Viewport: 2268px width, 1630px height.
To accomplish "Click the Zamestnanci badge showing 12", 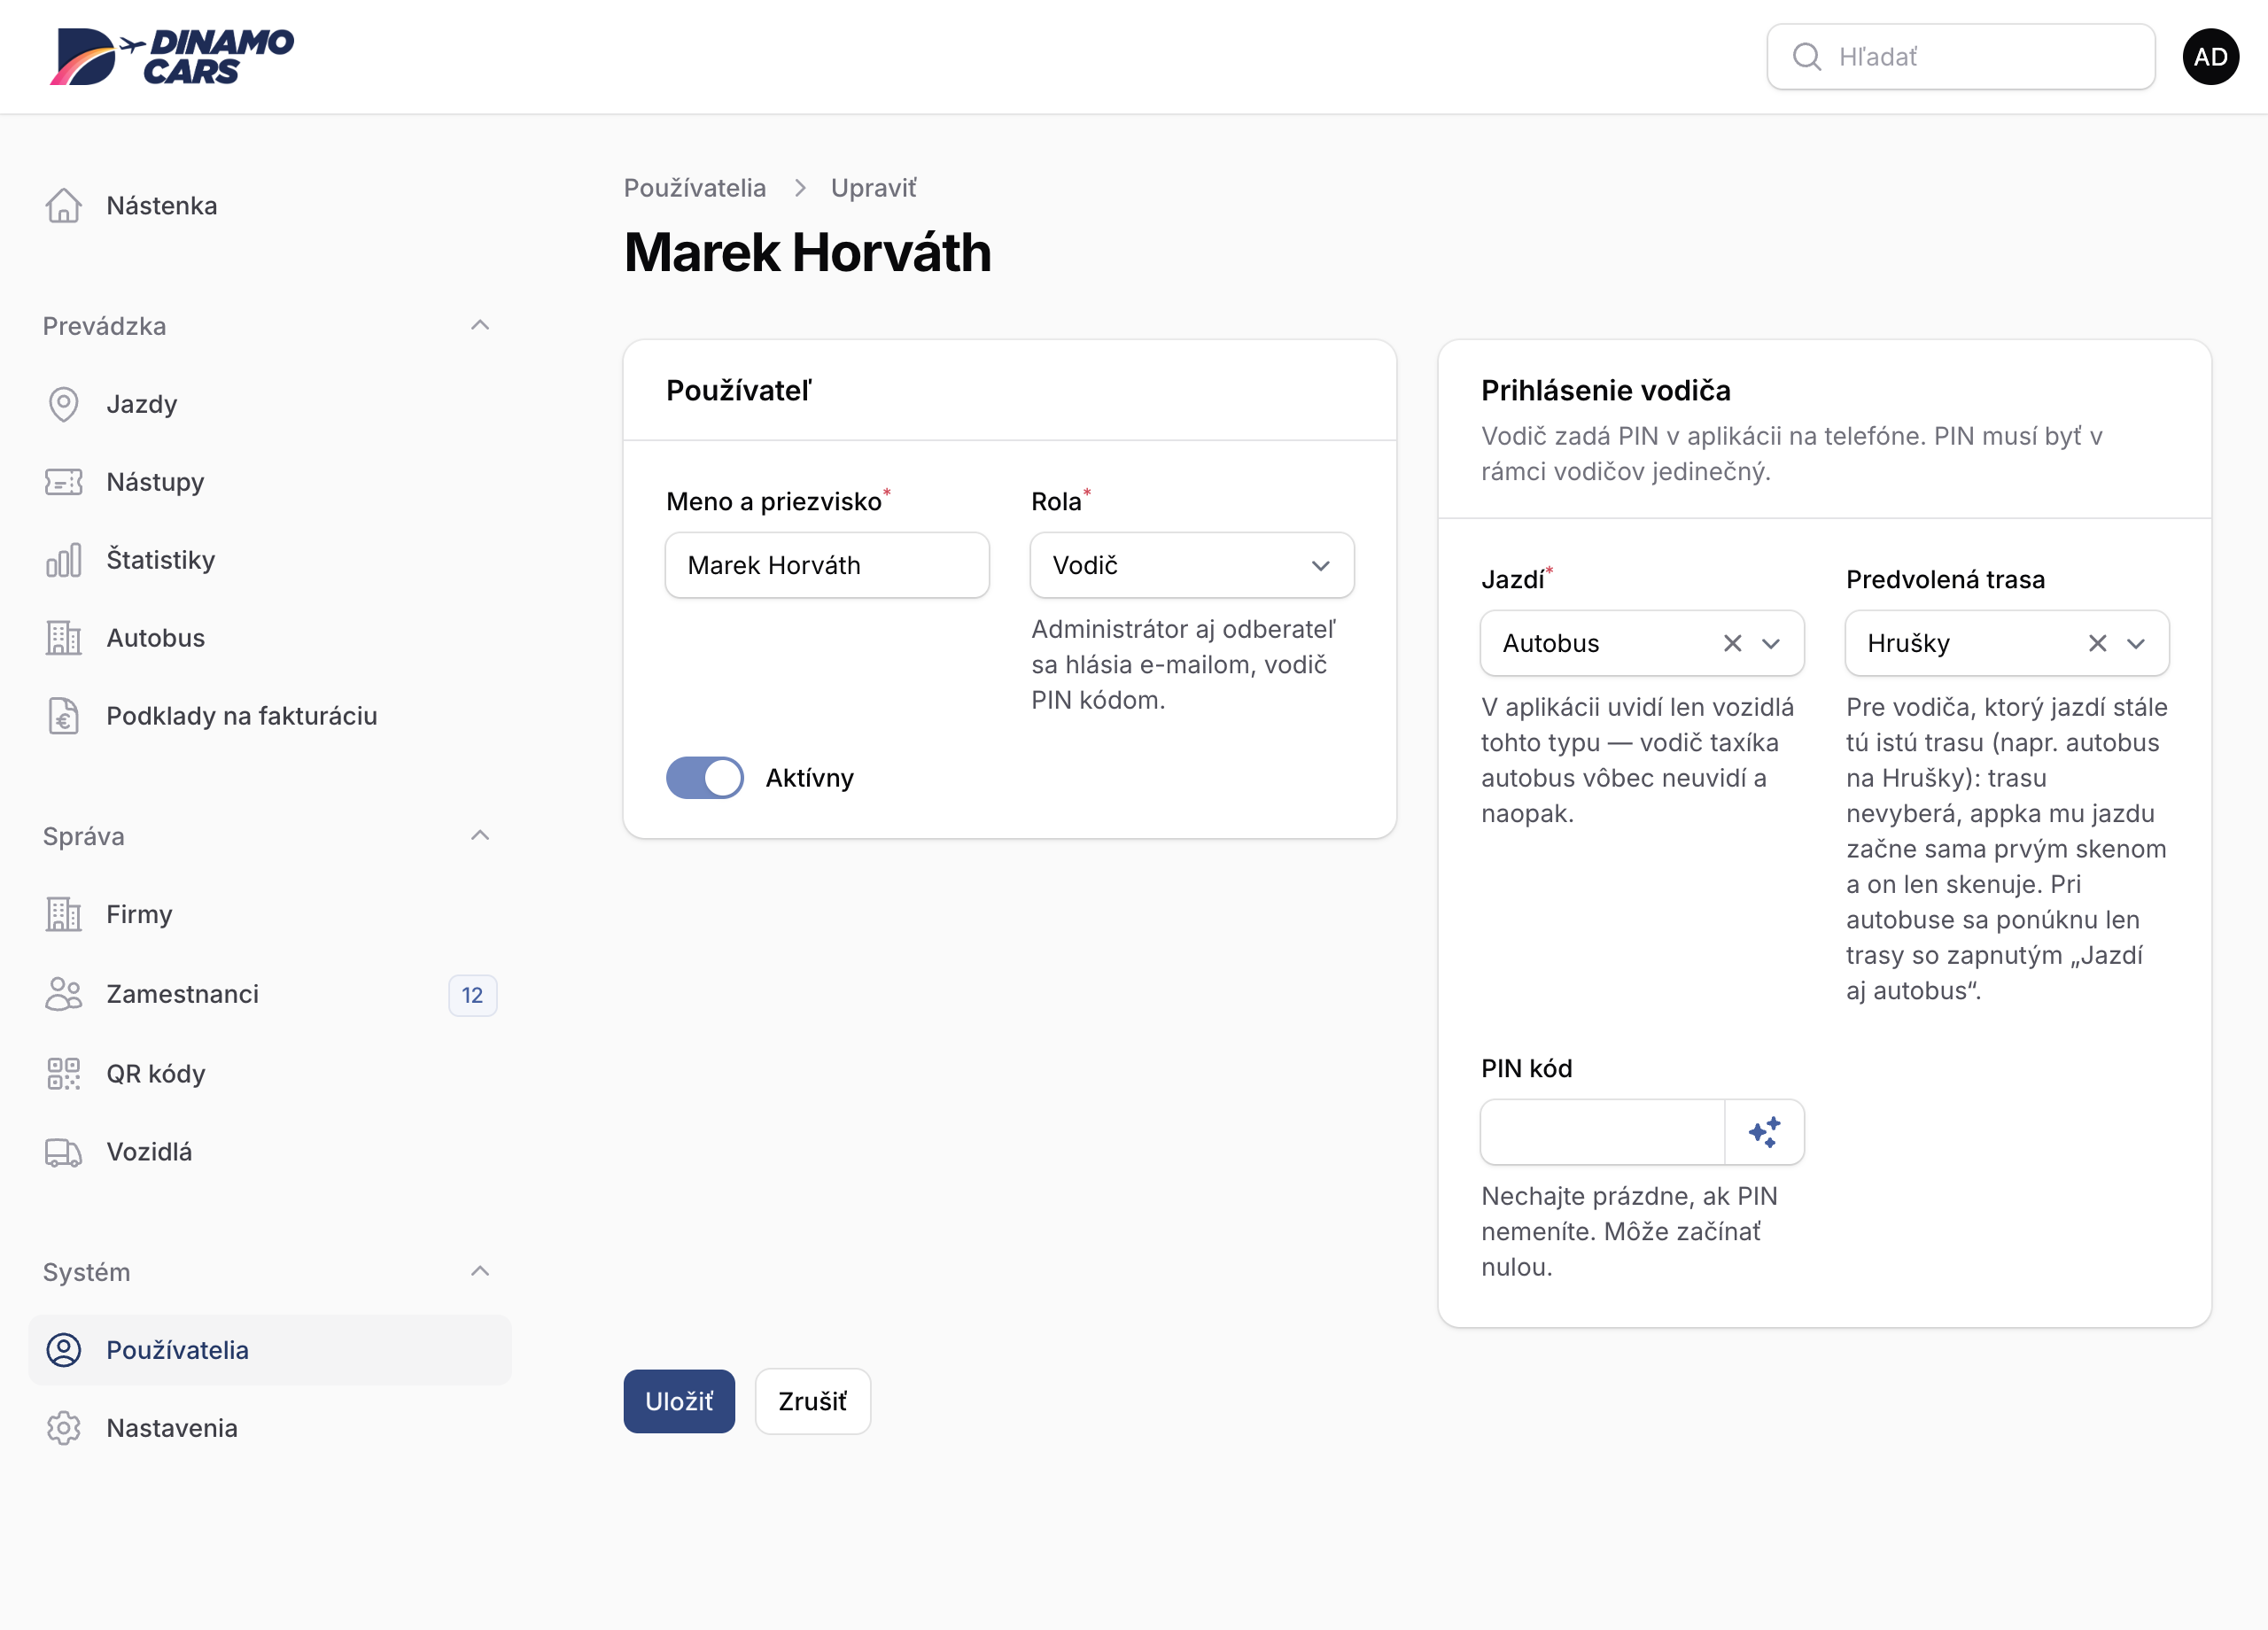I will 472,995.
